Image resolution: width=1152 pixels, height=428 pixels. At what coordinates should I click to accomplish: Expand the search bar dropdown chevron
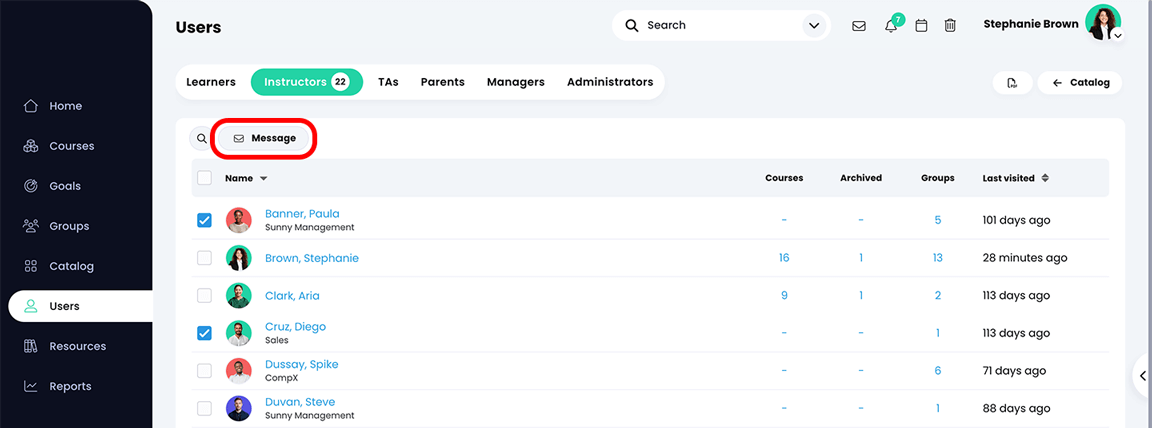[x=814, y=26]
